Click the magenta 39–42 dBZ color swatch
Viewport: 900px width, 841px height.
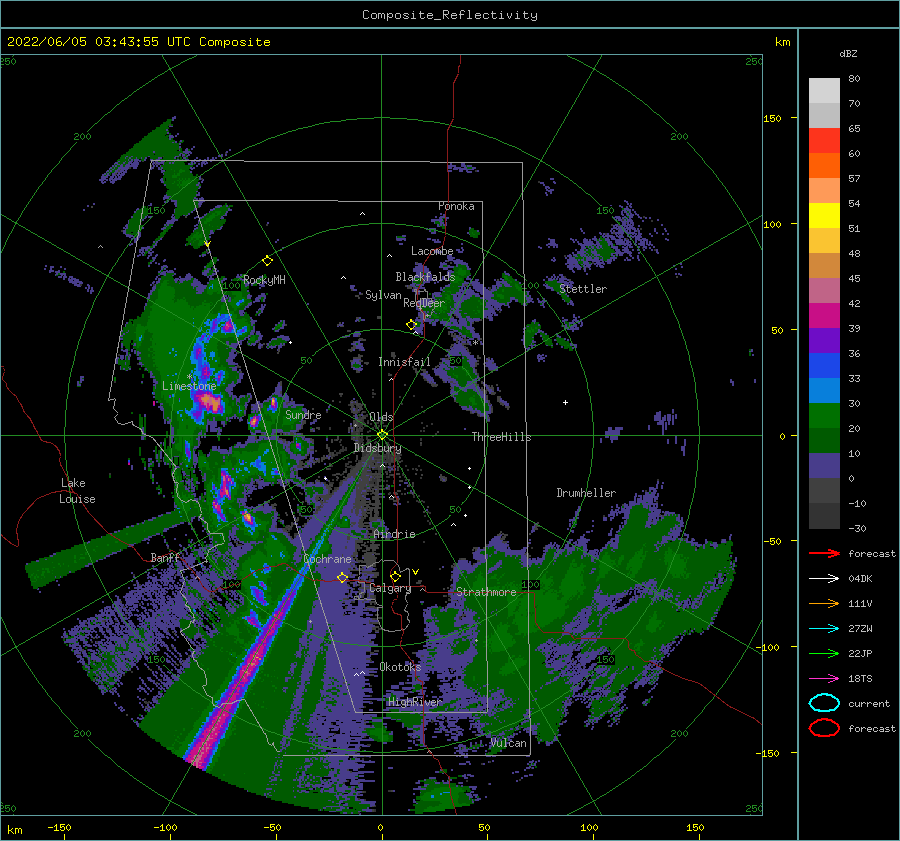pos(824,316)
